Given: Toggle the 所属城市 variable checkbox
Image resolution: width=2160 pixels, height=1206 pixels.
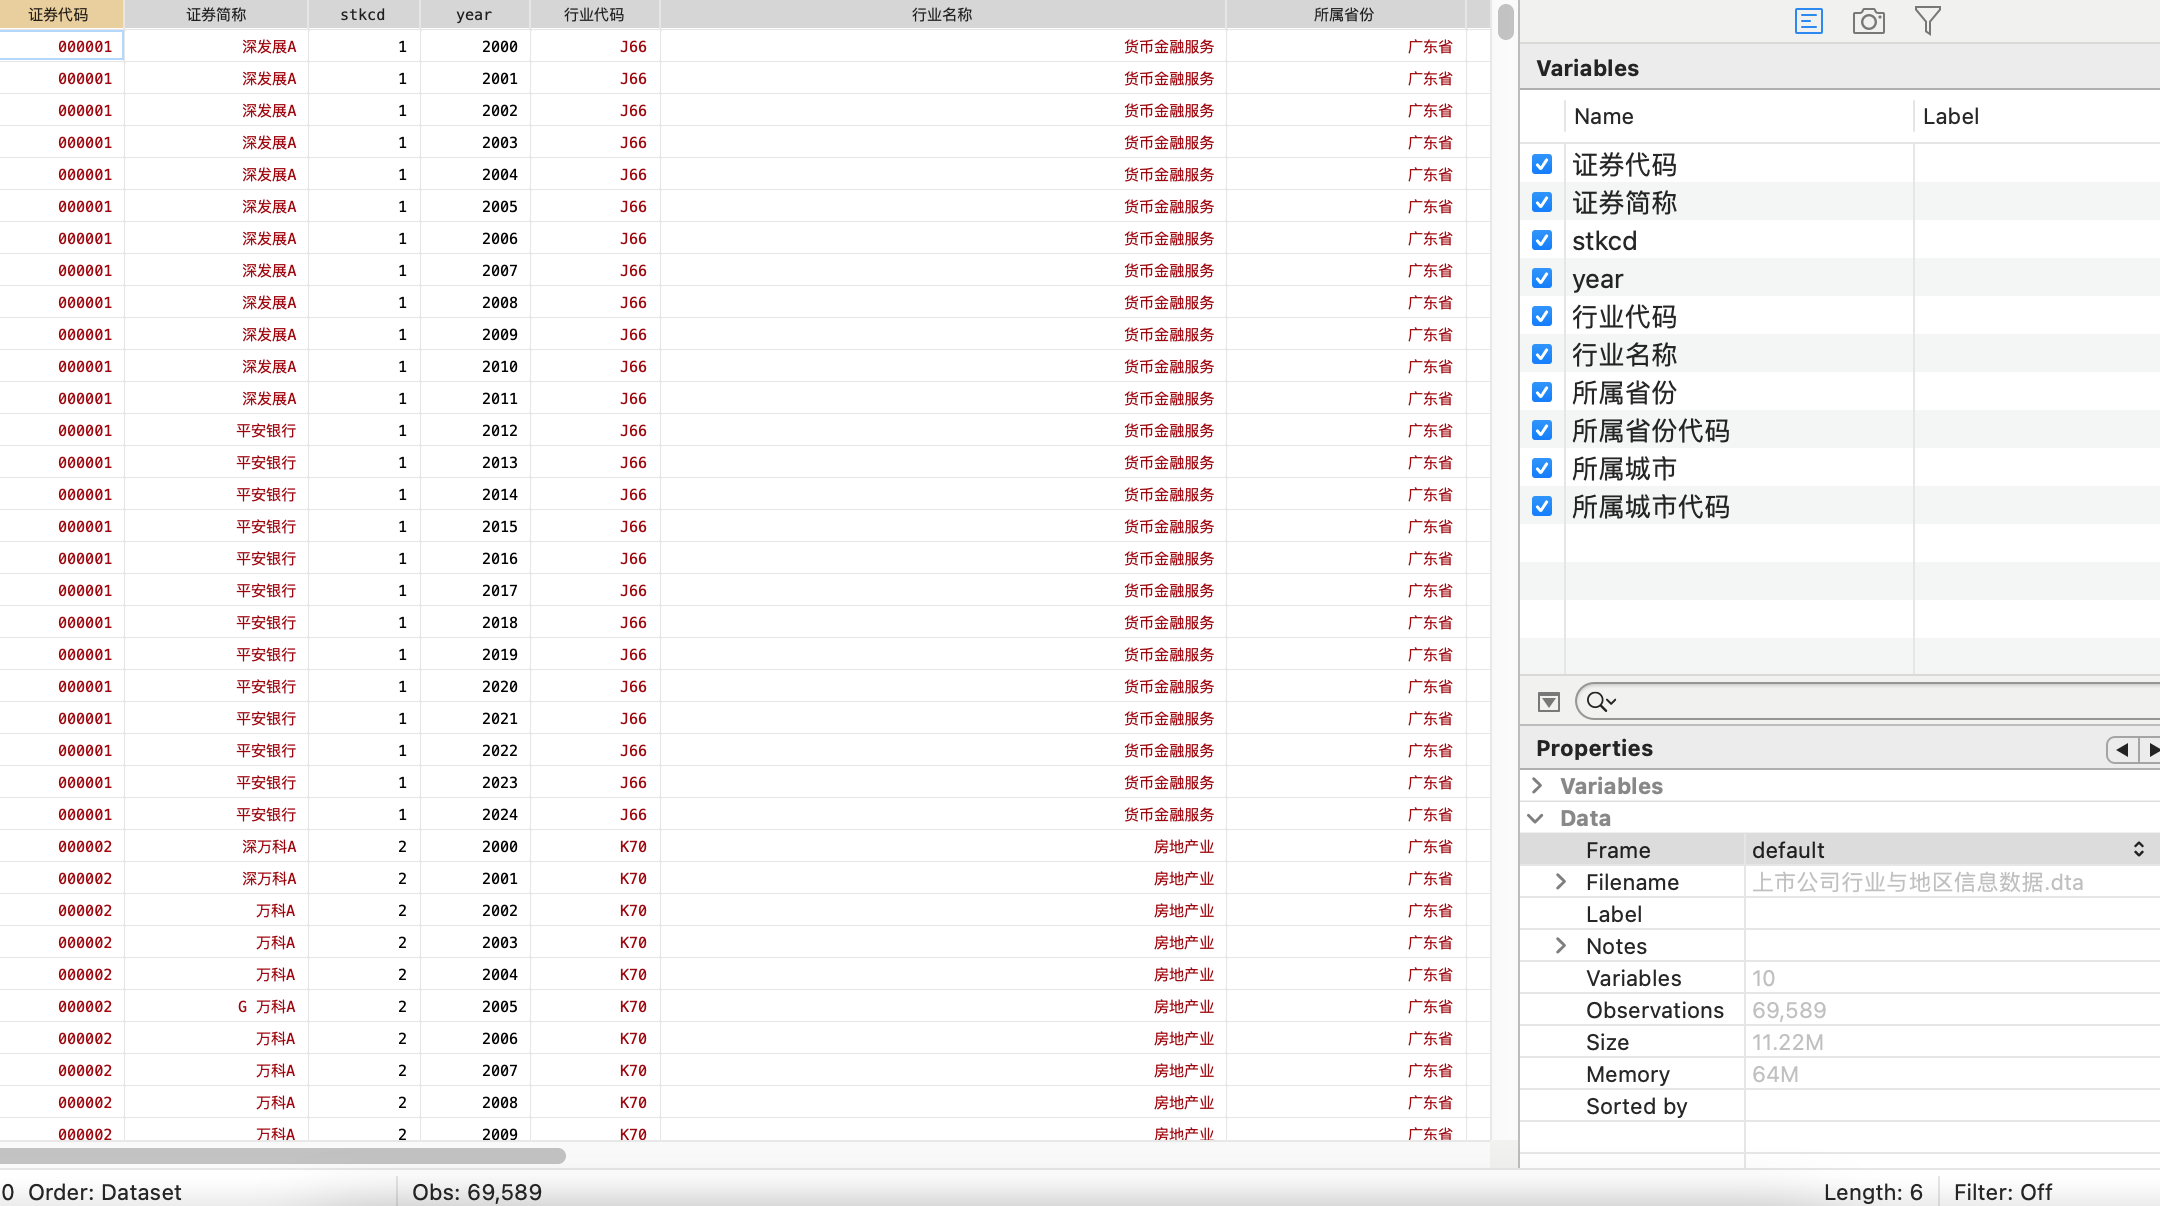Looking at the screenshot, I should (x=1542, y=468).
